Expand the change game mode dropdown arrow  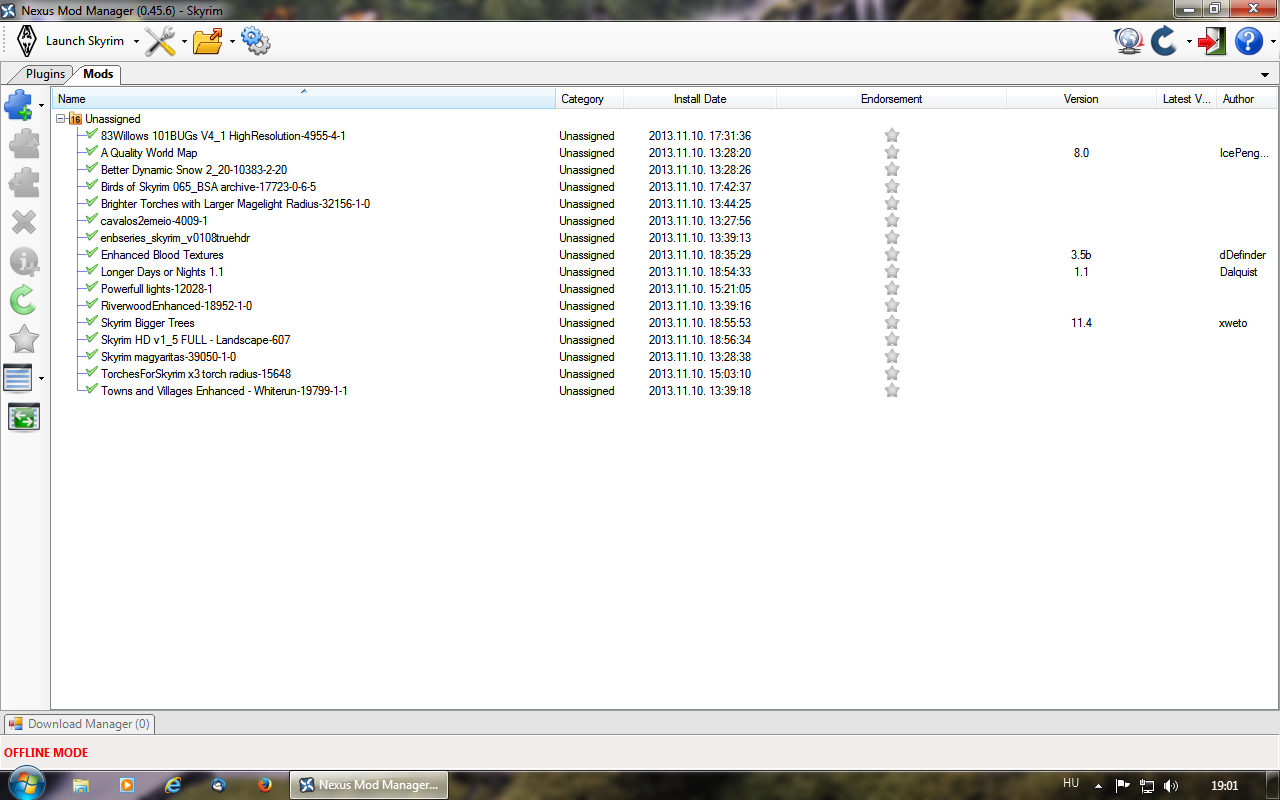tap(1188, 41)
